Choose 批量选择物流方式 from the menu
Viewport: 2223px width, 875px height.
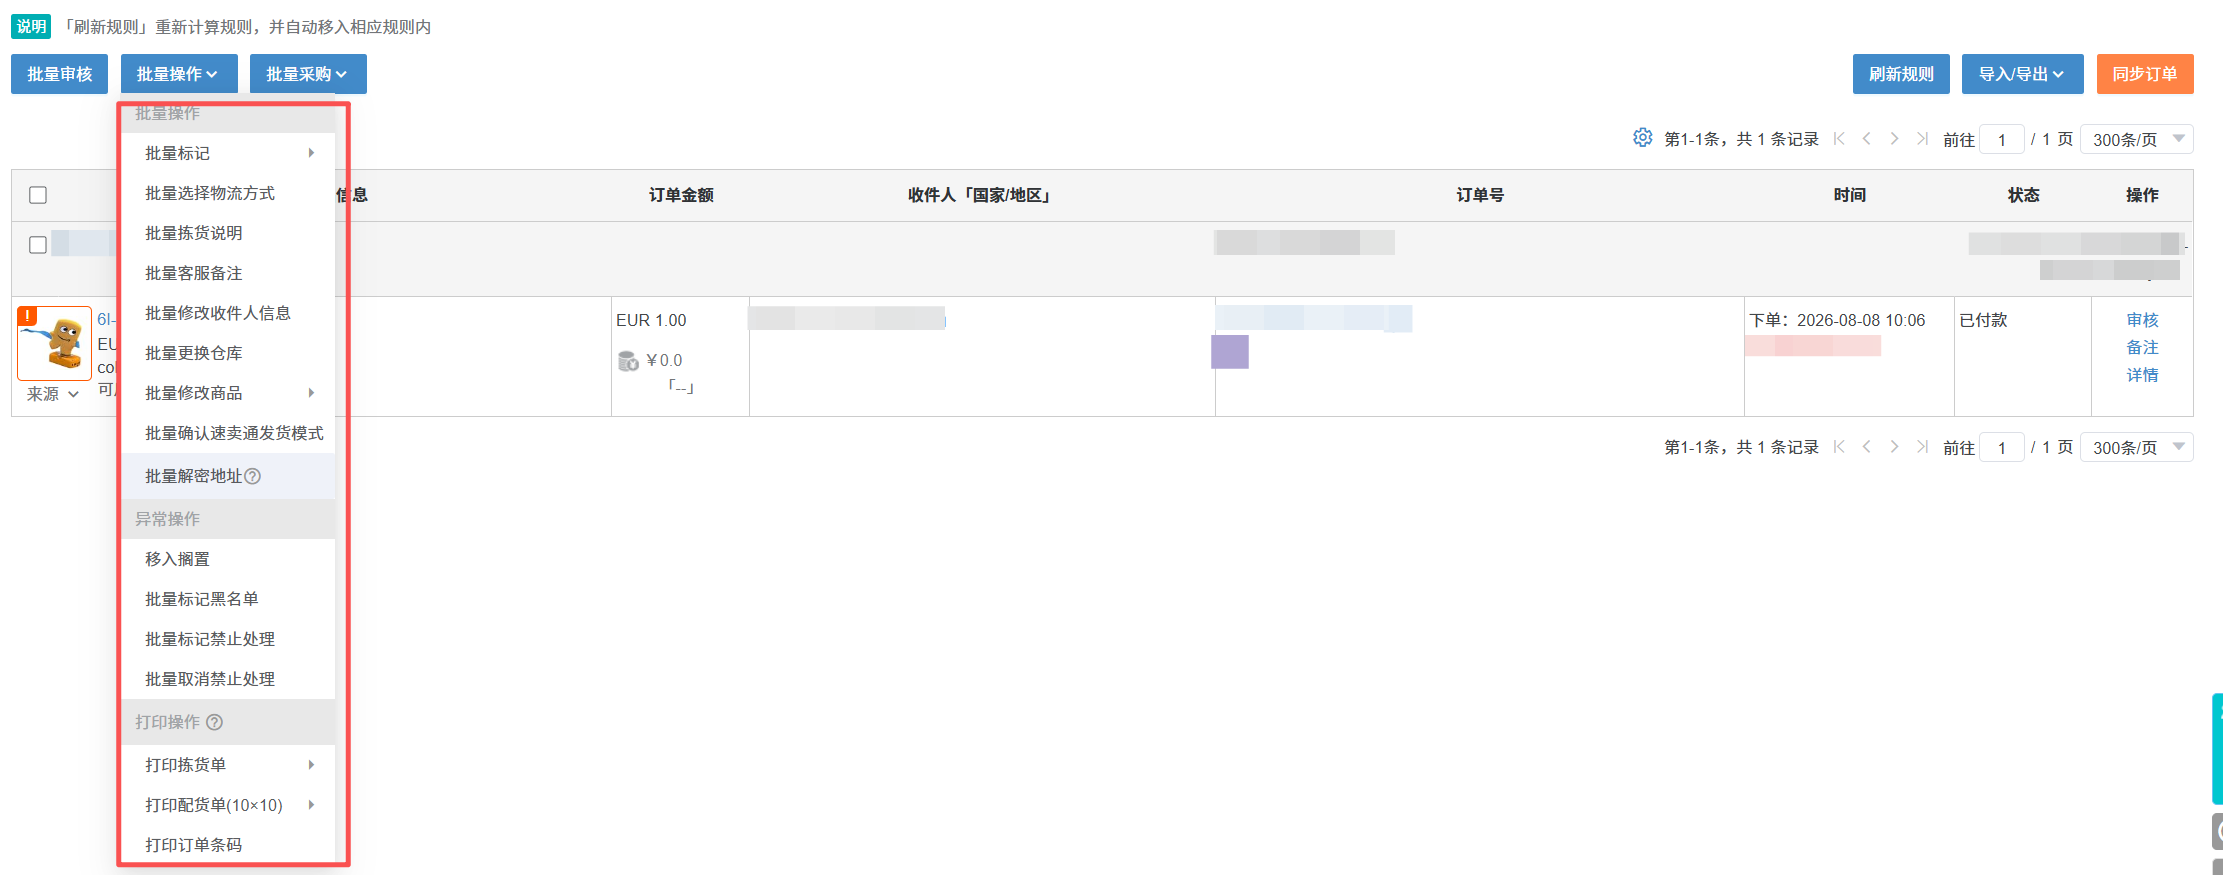click(228, 193)
